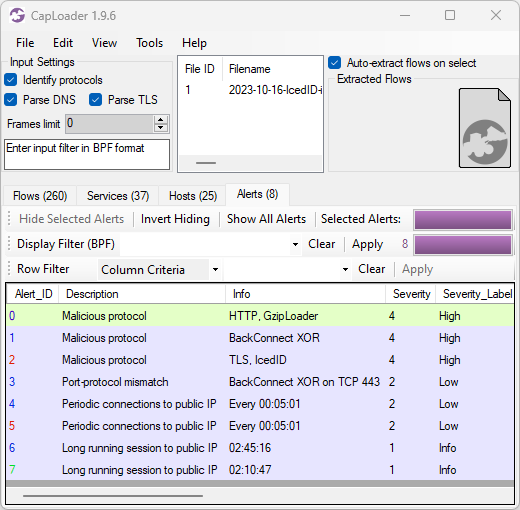Click Invert Hiding button
520x510 pixels.
[175, 219]
